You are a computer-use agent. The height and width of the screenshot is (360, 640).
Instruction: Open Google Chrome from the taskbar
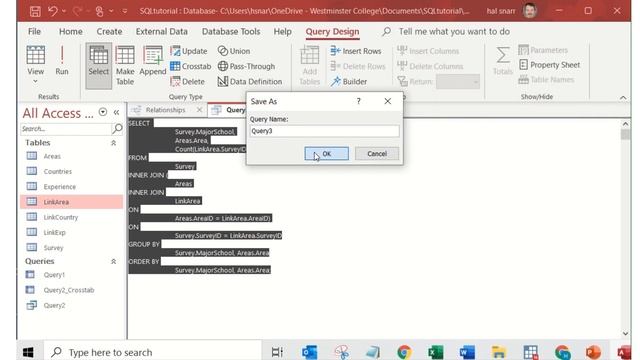coord(404,352)
